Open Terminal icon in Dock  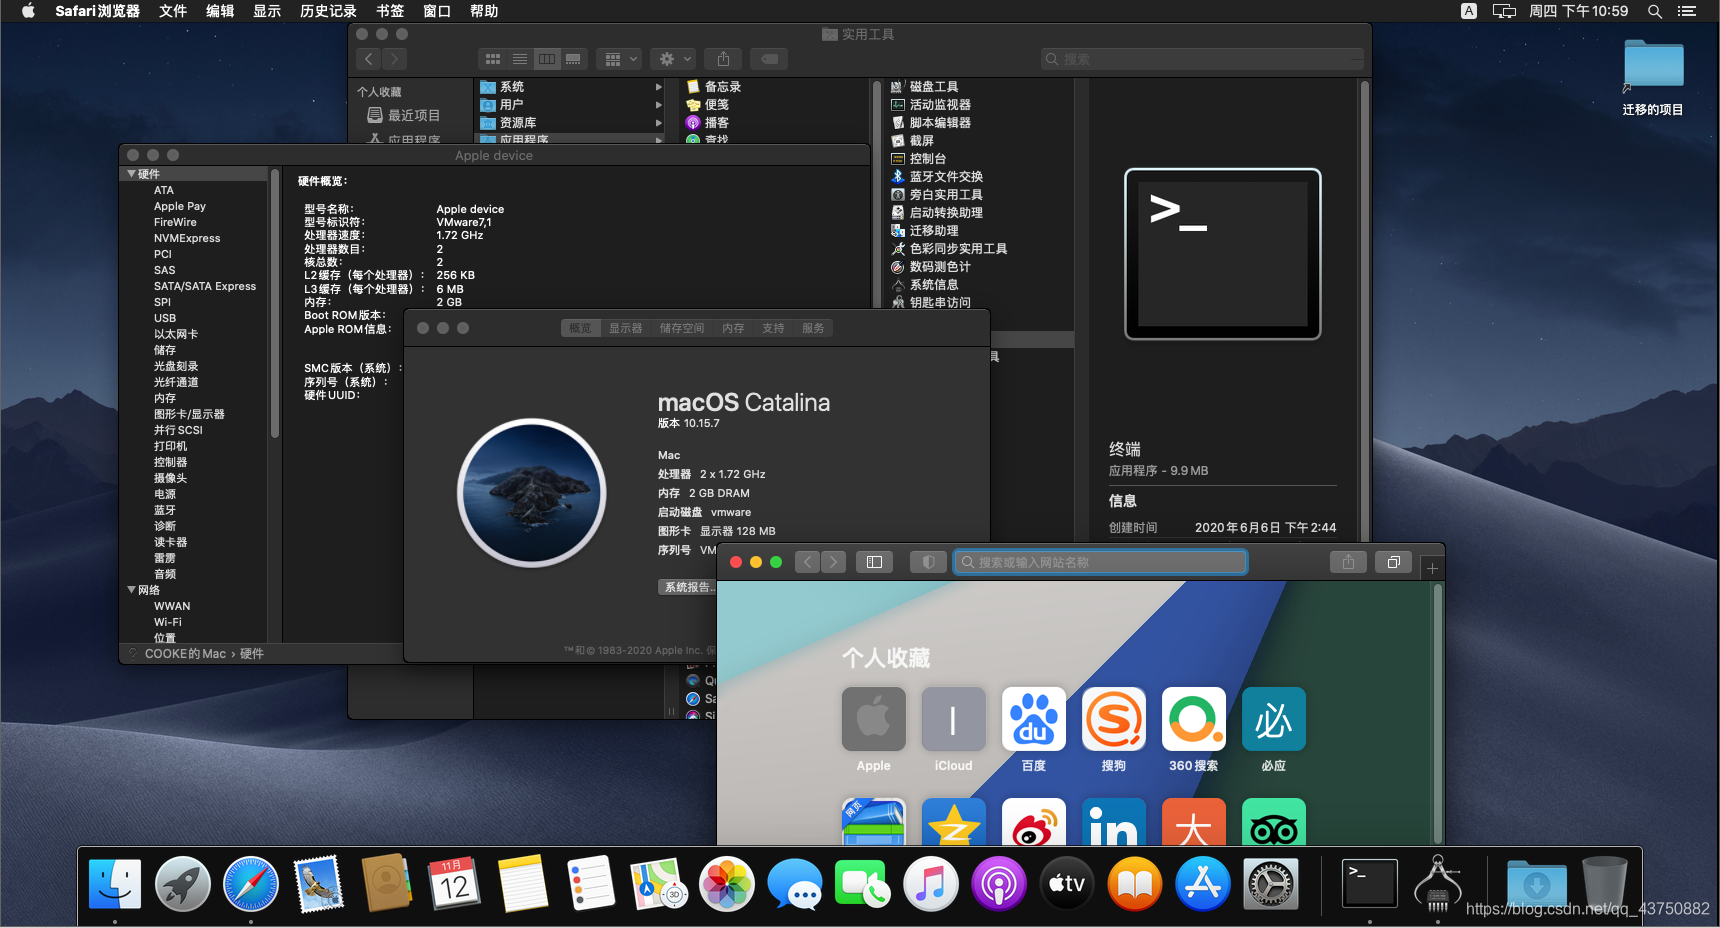(1369, 884)
